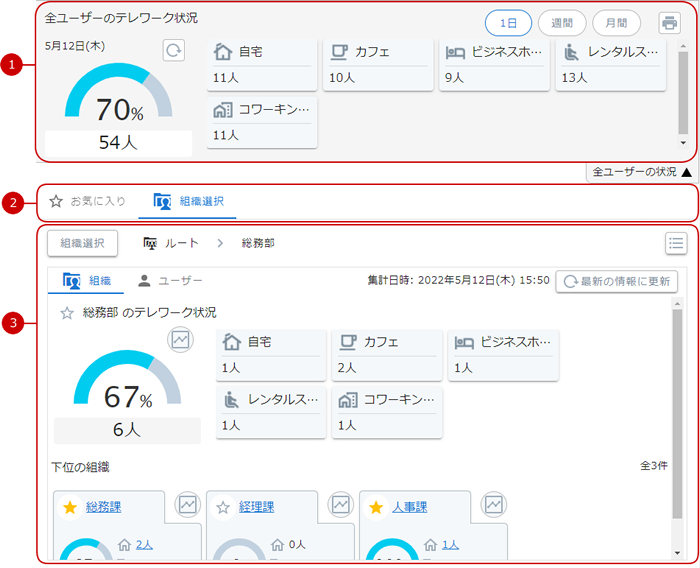Switch to the 組織選択 tab

pyautogui.click(x=188, y=201)
